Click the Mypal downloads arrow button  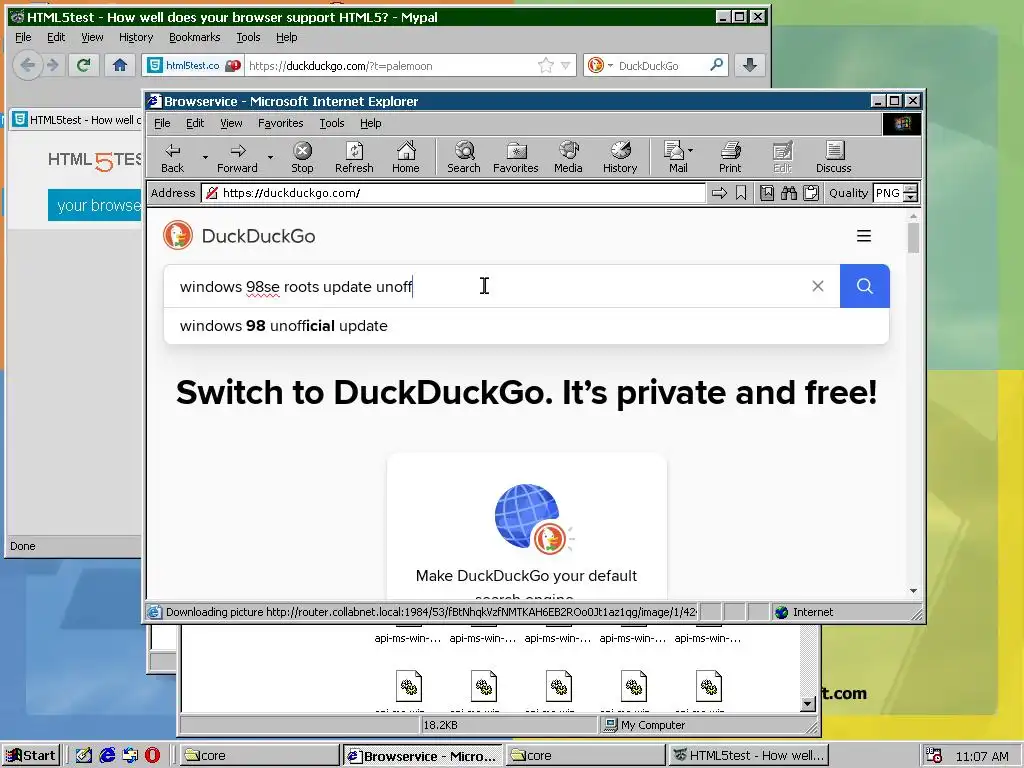coord(750,65)
